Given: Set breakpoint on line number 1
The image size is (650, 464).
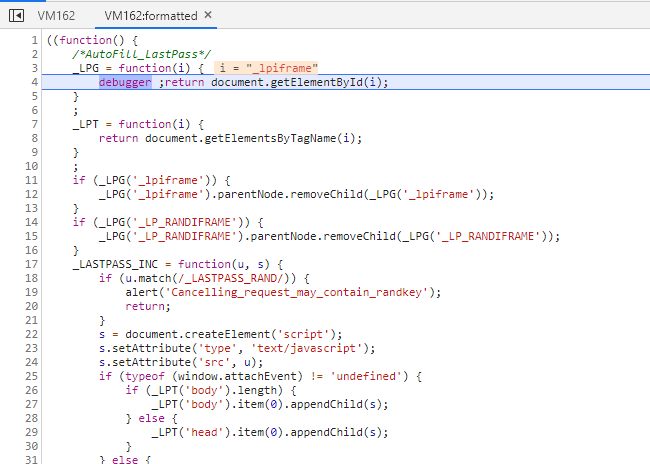Looking at the screenshot, I should point(34,40).
